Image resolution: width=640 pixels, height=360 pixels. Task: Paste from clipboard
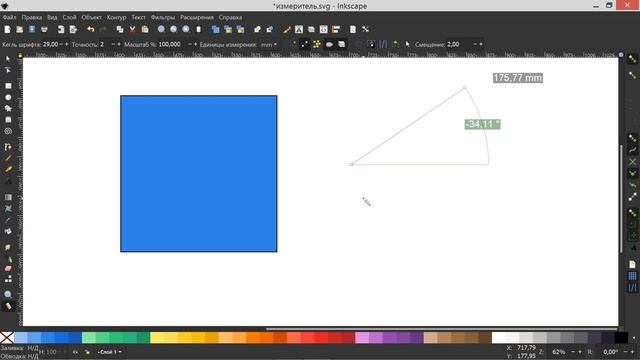tap(144, 29)
